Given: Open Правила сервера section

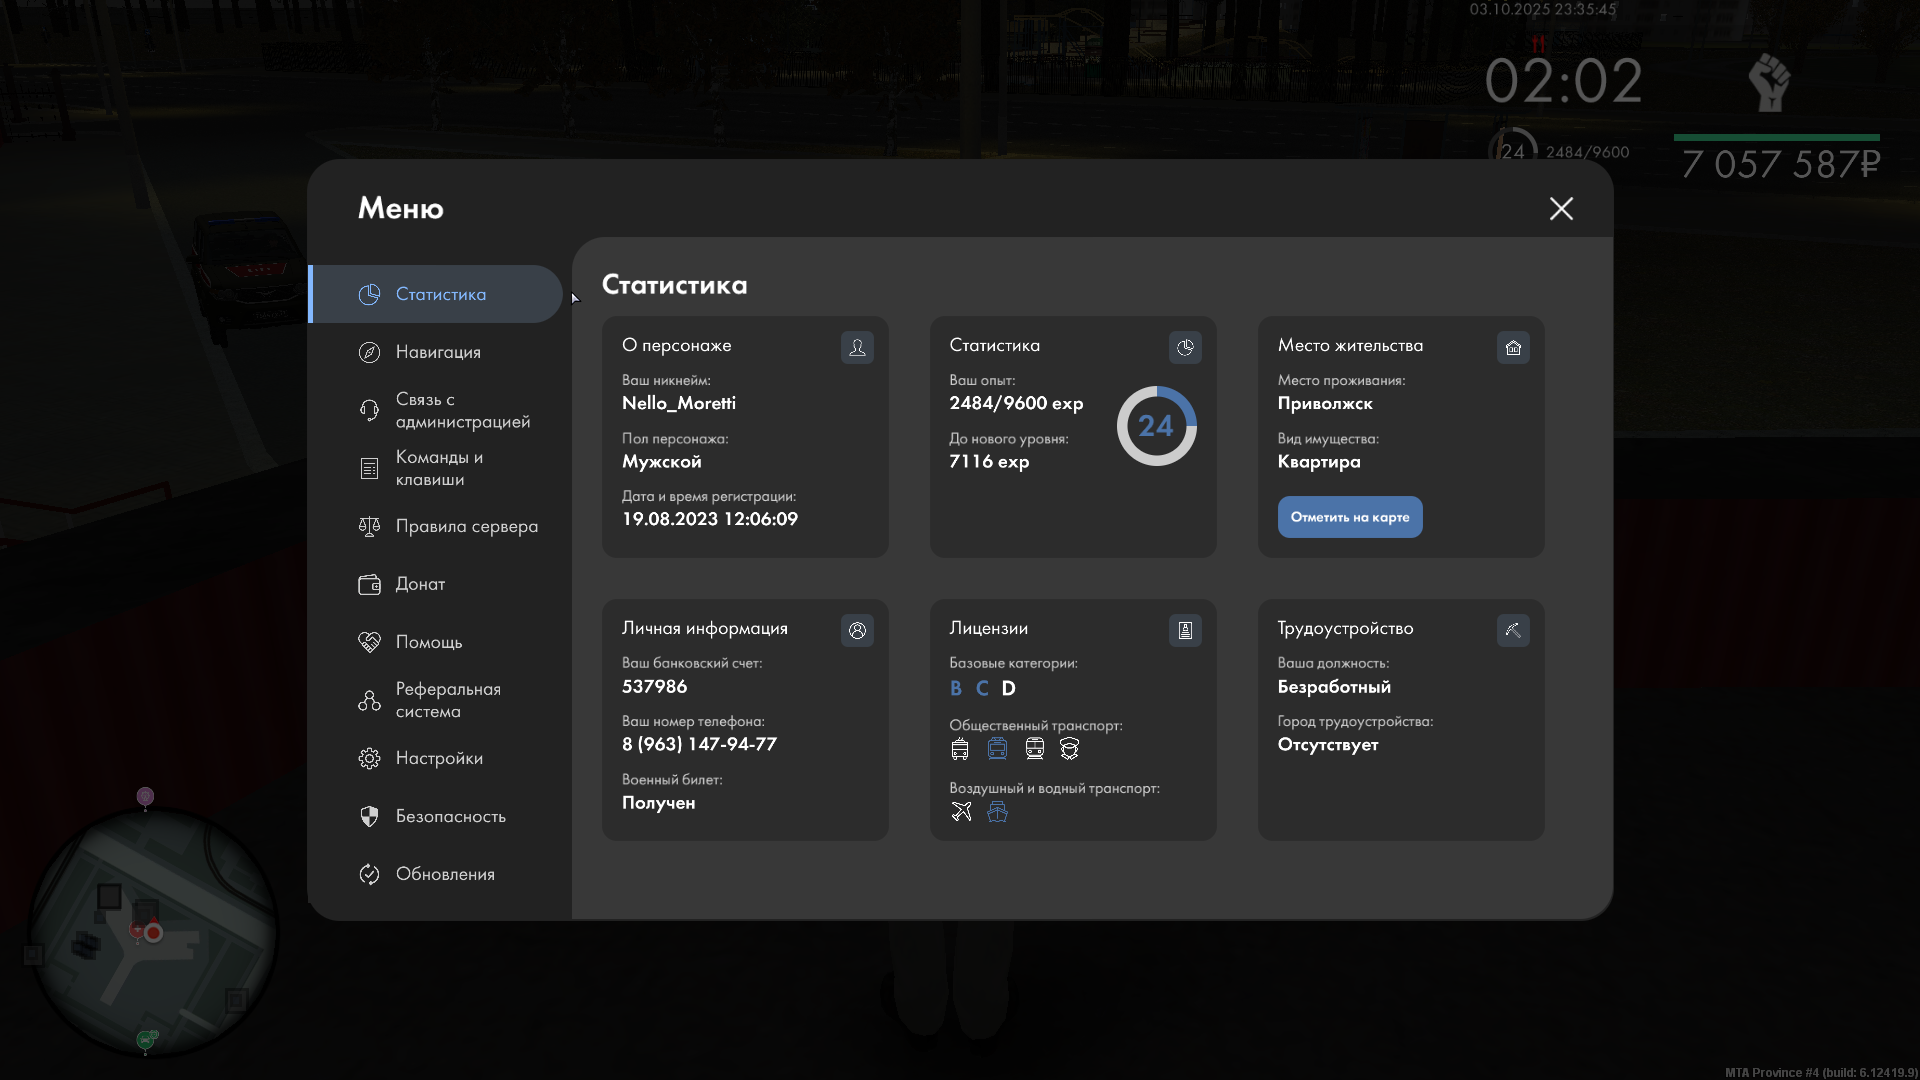Looking at the screenshot, I should click(x=466, y=526).
